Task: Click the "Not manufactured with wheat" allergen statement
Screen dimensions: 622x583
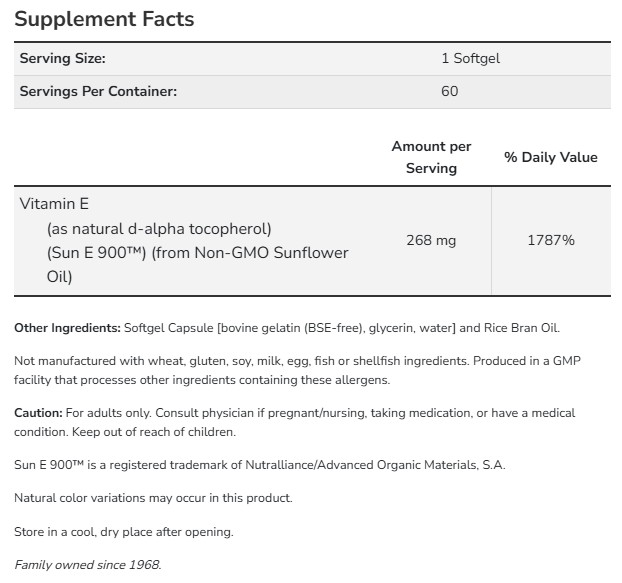Action: pyautogui.click(x=150, y=362)
